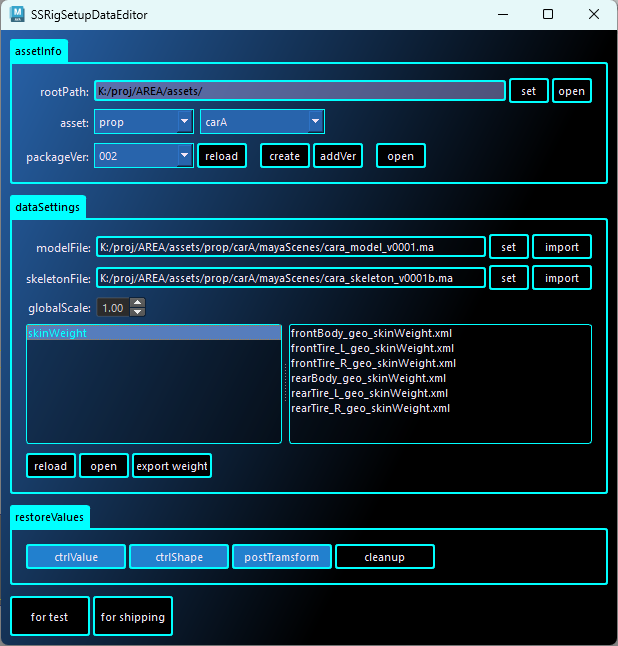Toggle the ctrlShape restore option

tap(178, 557)
